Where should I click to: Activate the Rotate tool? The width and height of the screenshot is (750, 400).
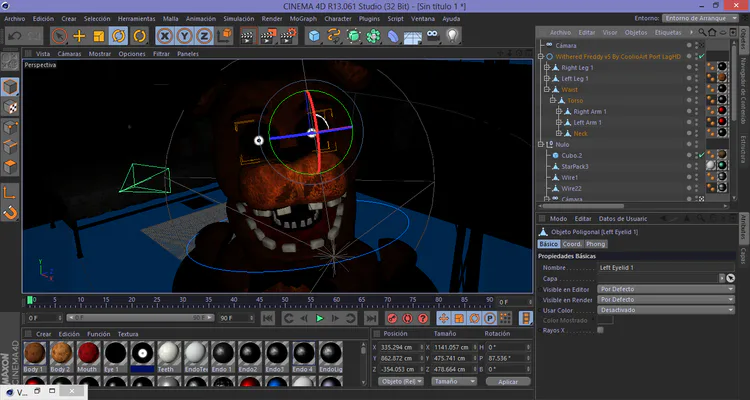[x=119, y=36]
